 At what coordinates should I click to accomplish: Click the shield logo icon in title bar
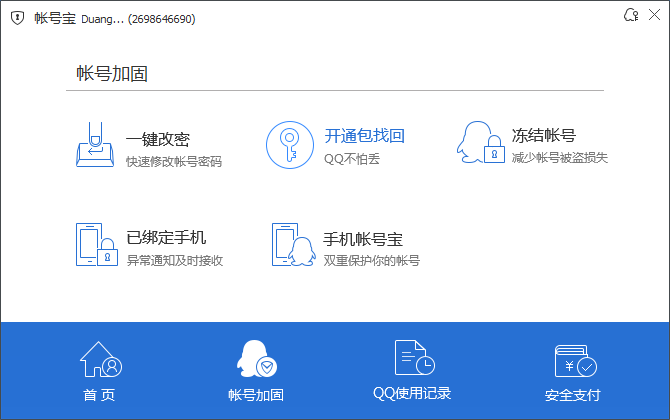[17, 18]
